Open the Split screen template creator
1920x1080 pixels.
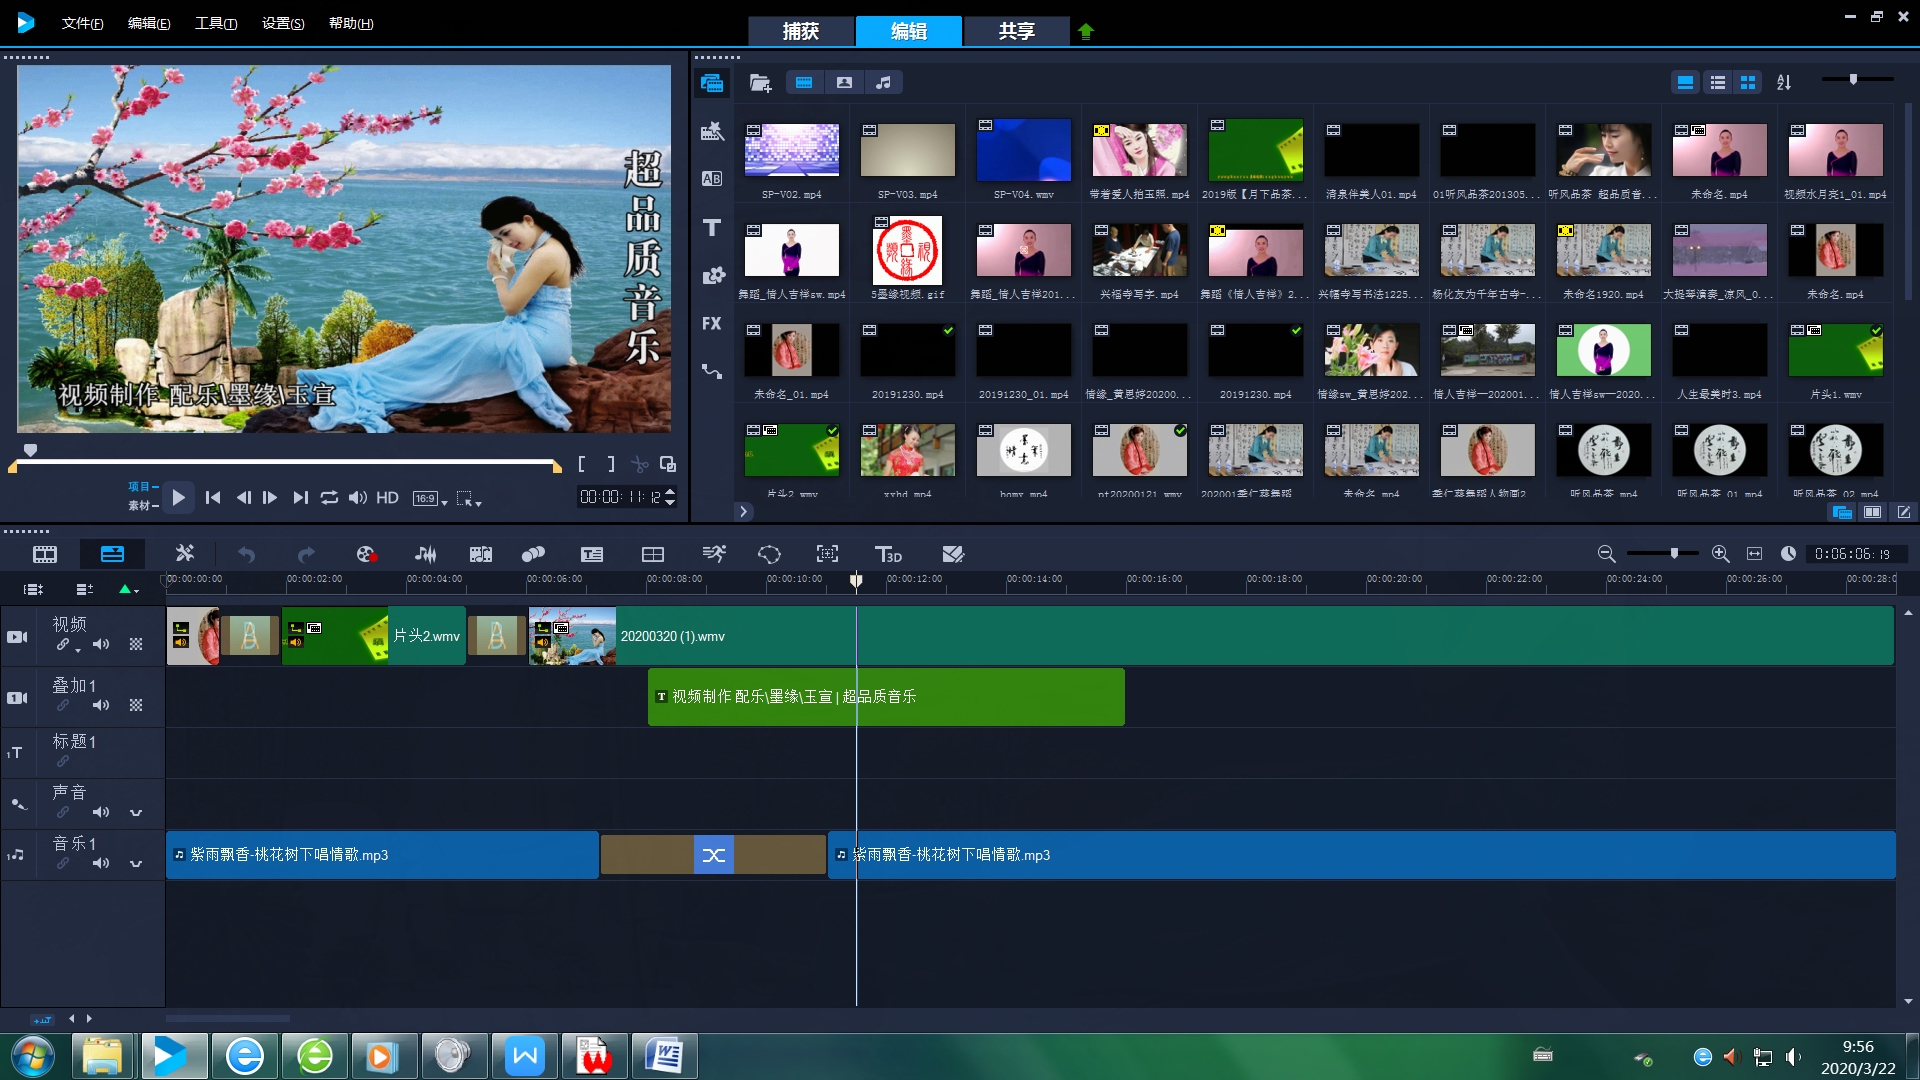point(653,554)
